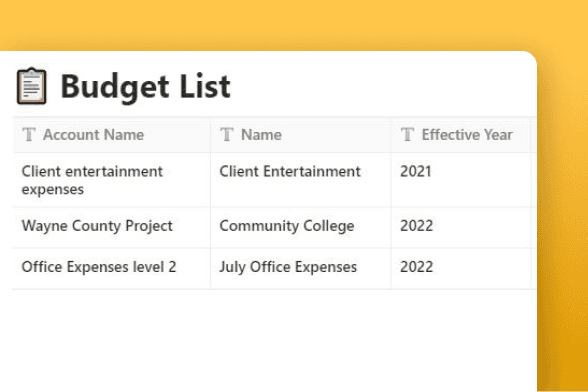The width and height of the screenshot is (588, 392).
Task: Select the Client entertainment expenses cell
Action: tap(112, 180)
